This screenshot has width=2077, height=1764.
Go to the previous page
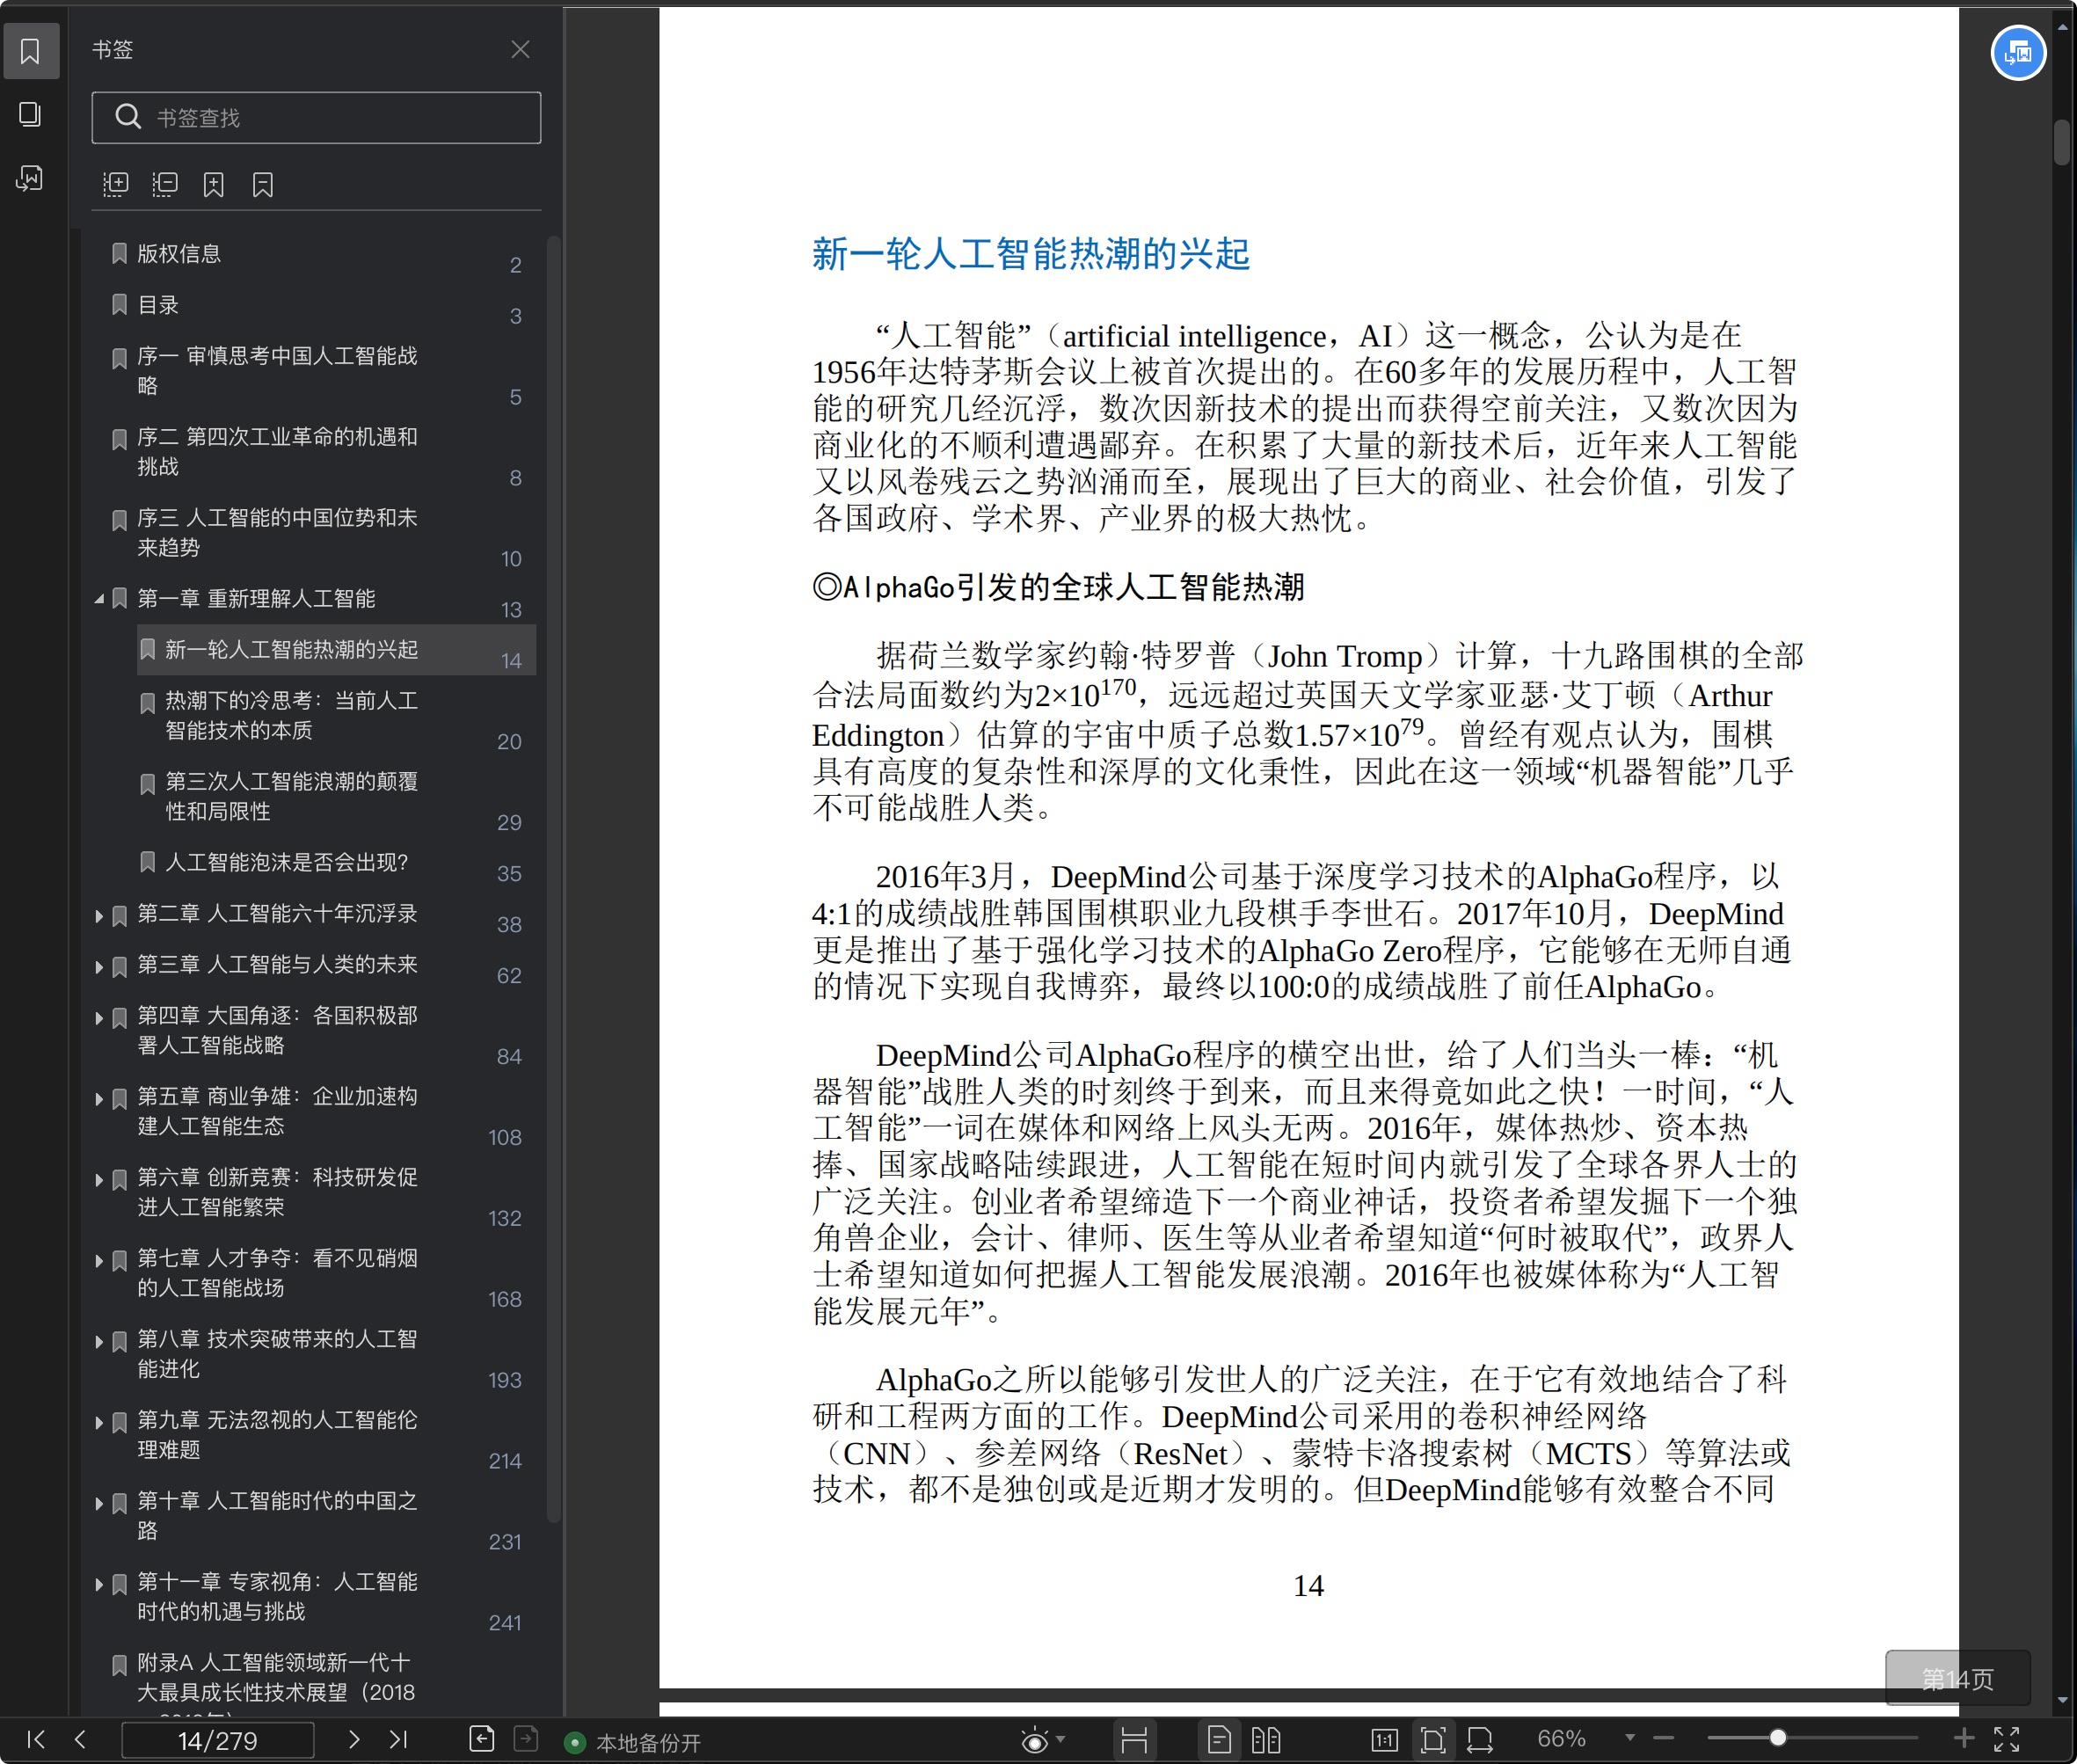(81, 1739)
